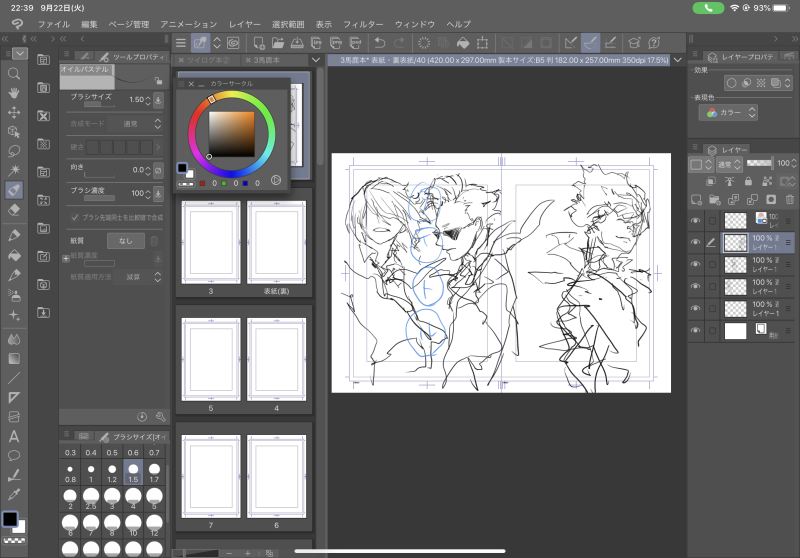
Task: Toggle the brush tip blending checkbox
Action: pos(75,217)
